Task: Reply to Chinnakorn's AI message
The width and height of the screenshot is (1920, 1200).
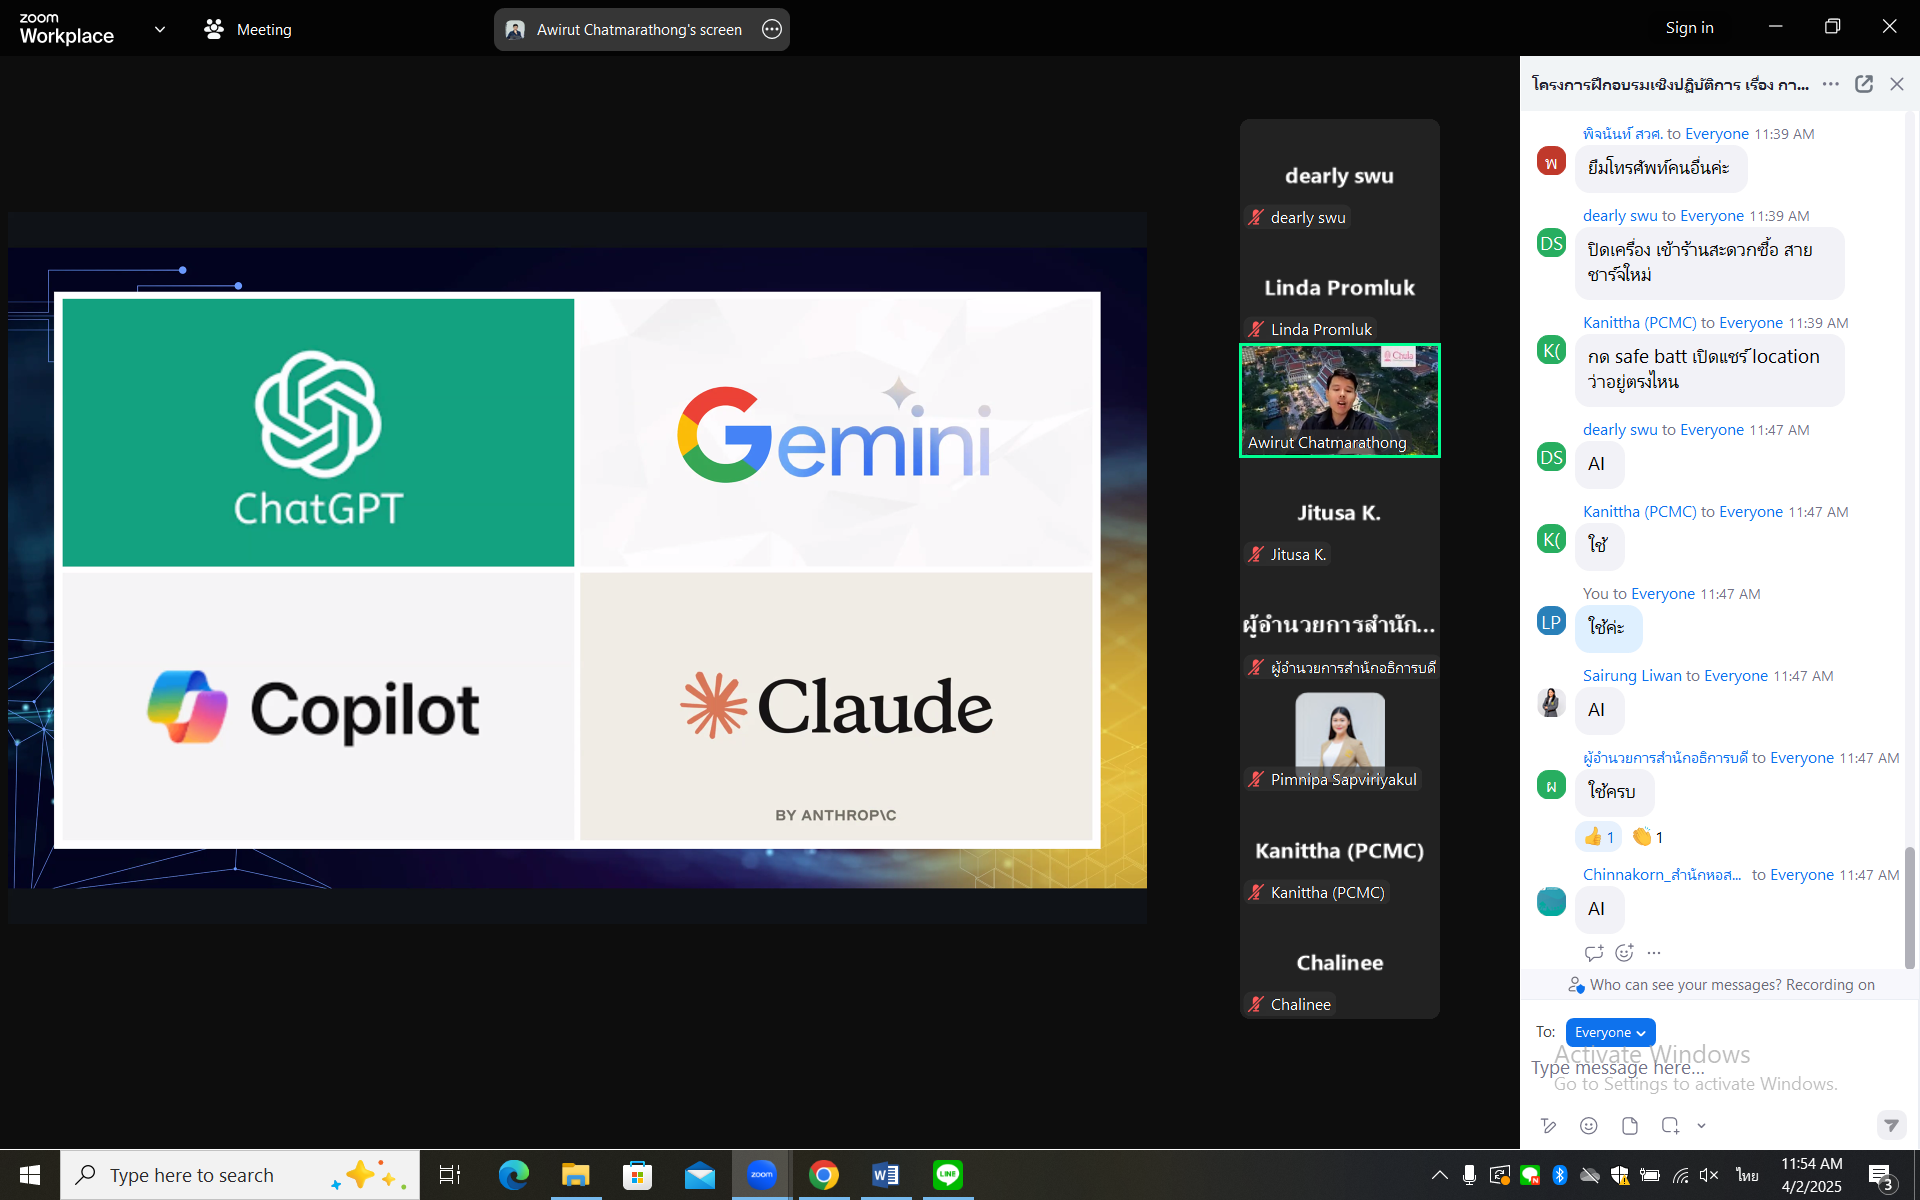Action: (x=1594, y=953)
